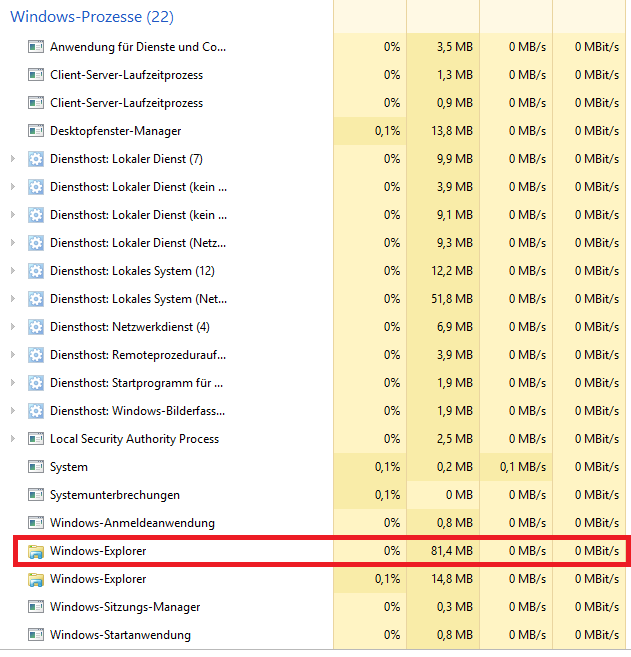Click gear icon of Diensthost: Remoteprozedurauf...
The image size is (631, 657).
tap(36, 355)
